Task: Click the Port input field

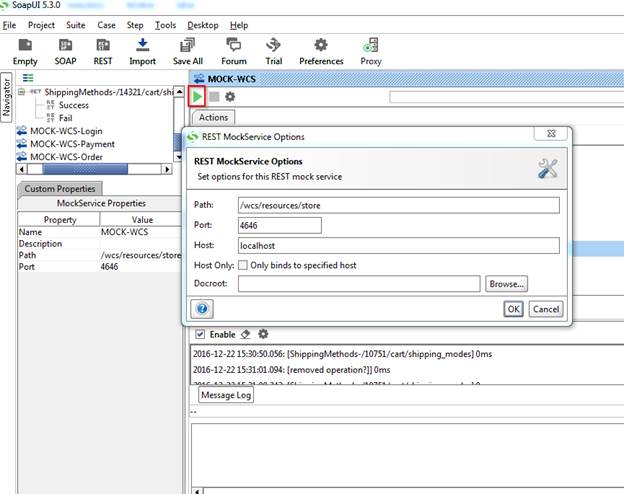Action: point(280,225)
